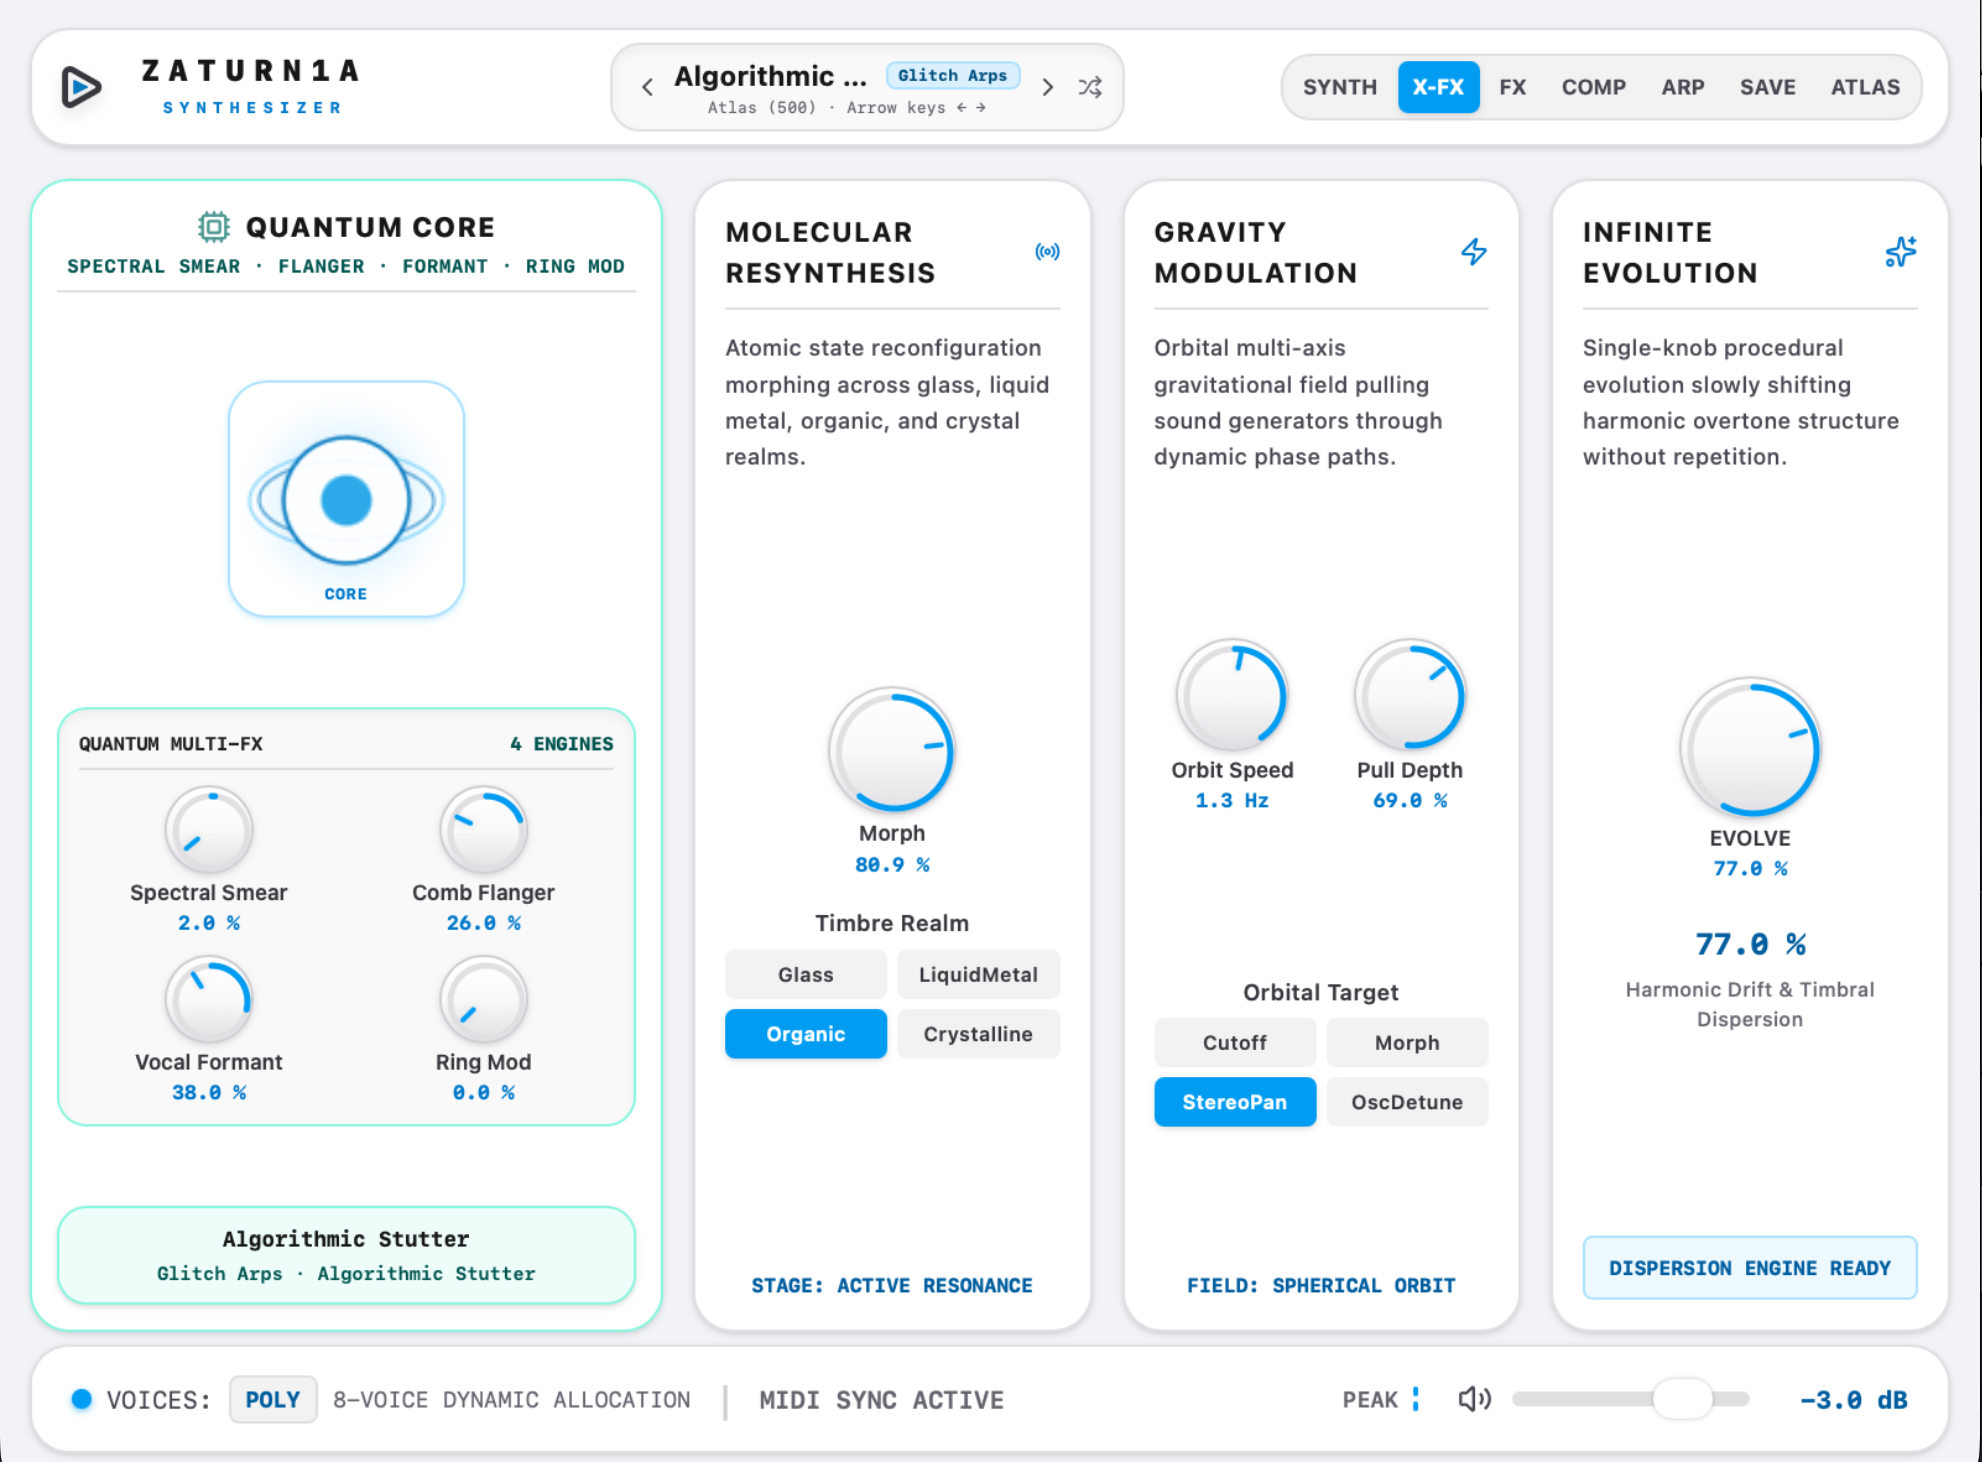Viewport: 1982px width, 1462px height.
Task: Click the Molecular Resynthesis Morph knob
Action: pyautogui.click(x=892, y=750)
